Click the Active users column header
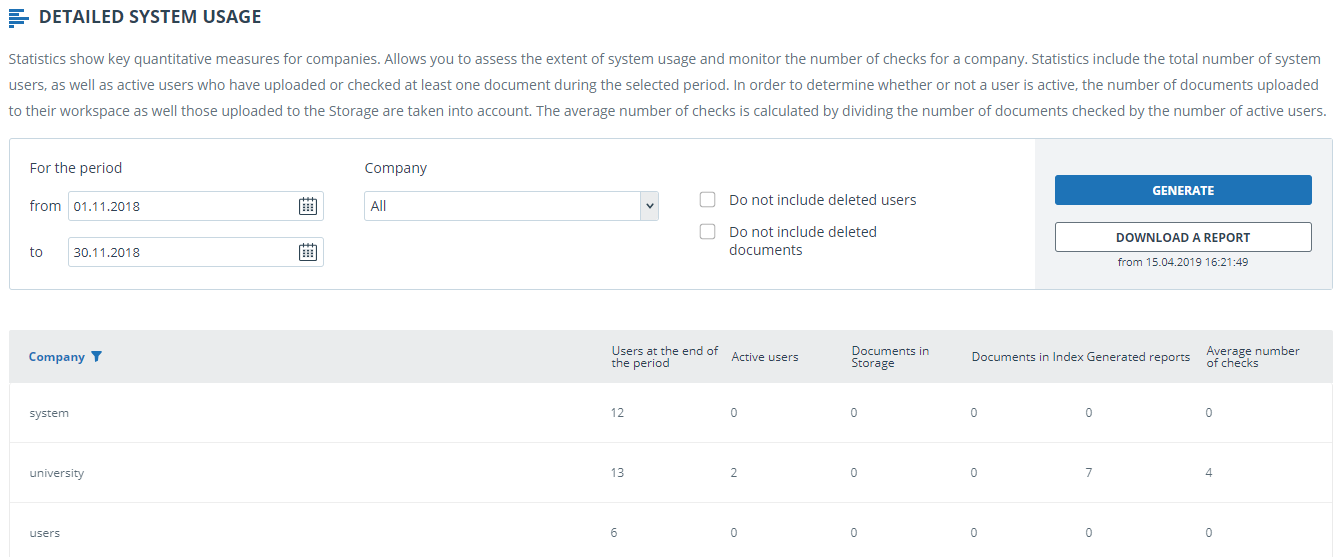This screenshot has height=557, width=1343. coord(765,357)
